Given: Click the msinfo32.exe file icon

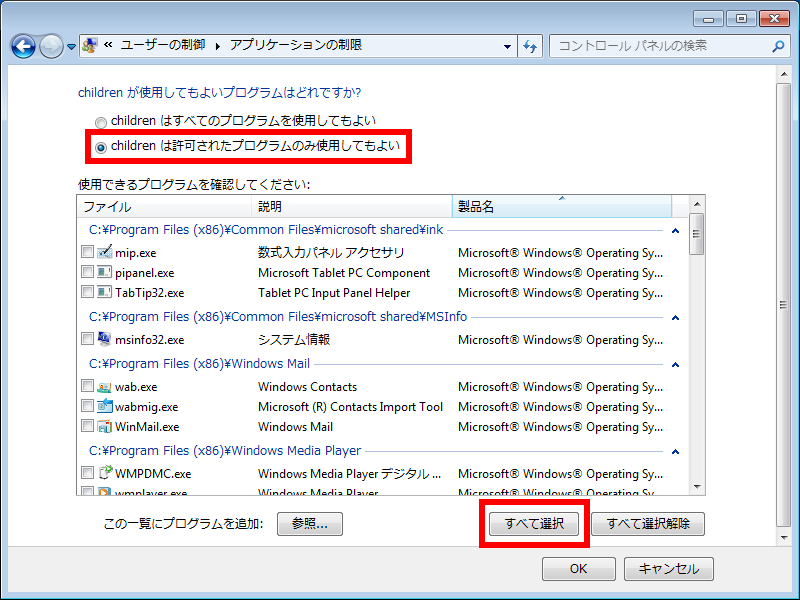Looking at the screenshot, I should click(x=105, y=338).
